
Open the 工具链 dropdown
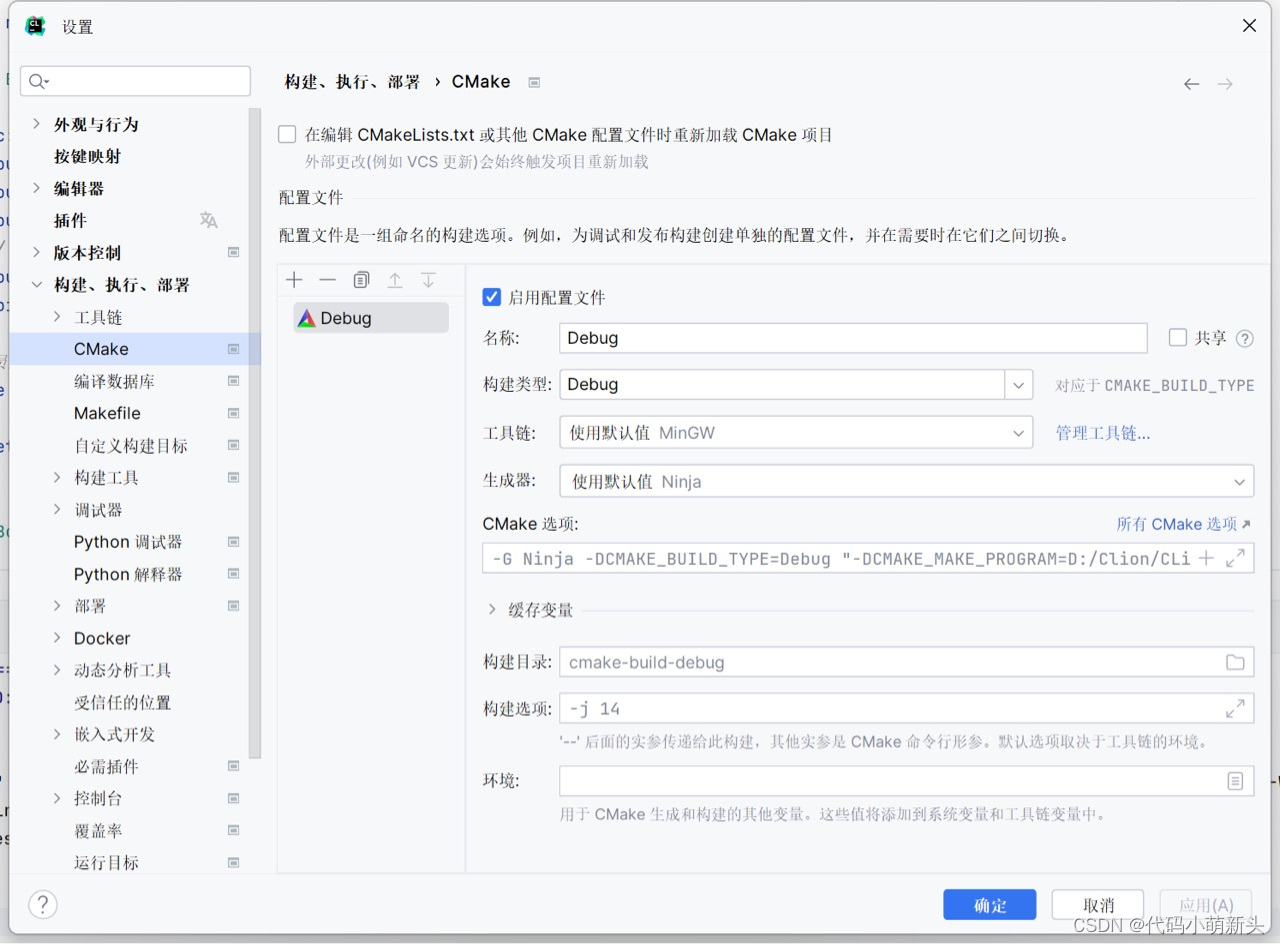(1018, 433)
